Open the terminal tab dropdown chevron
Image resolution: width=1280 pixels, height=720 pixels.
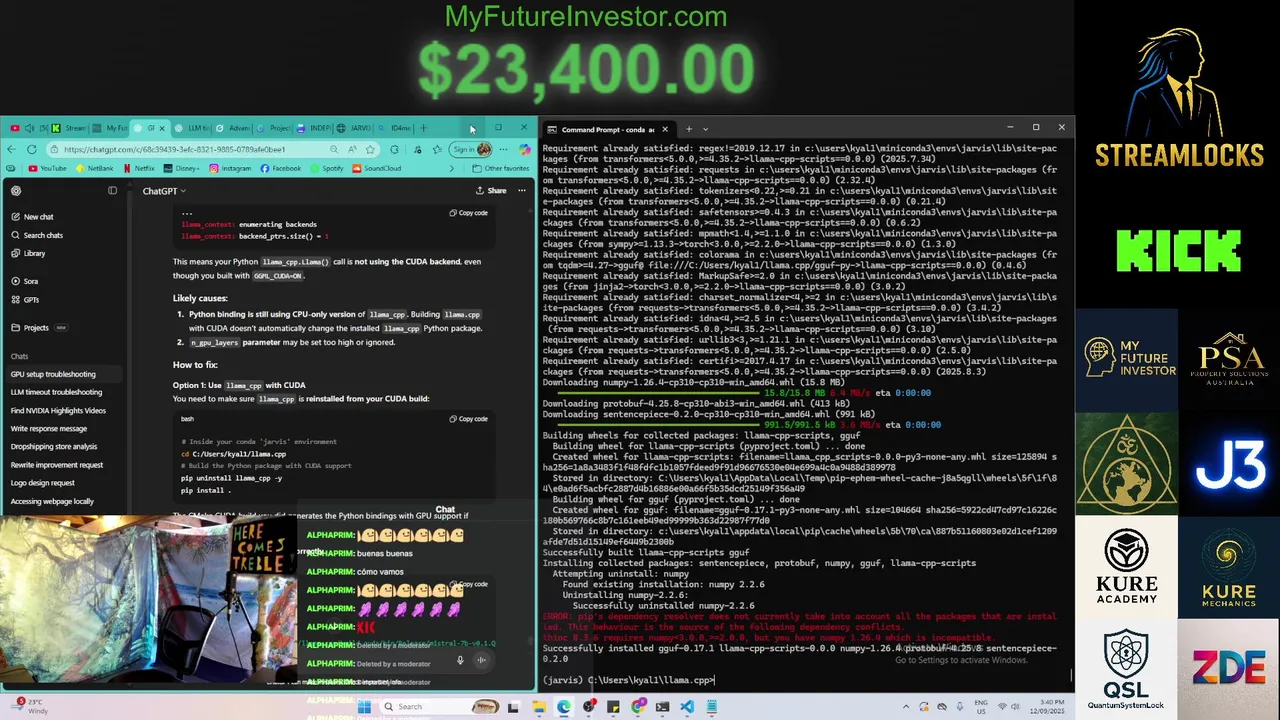click(x=705, y=129)
